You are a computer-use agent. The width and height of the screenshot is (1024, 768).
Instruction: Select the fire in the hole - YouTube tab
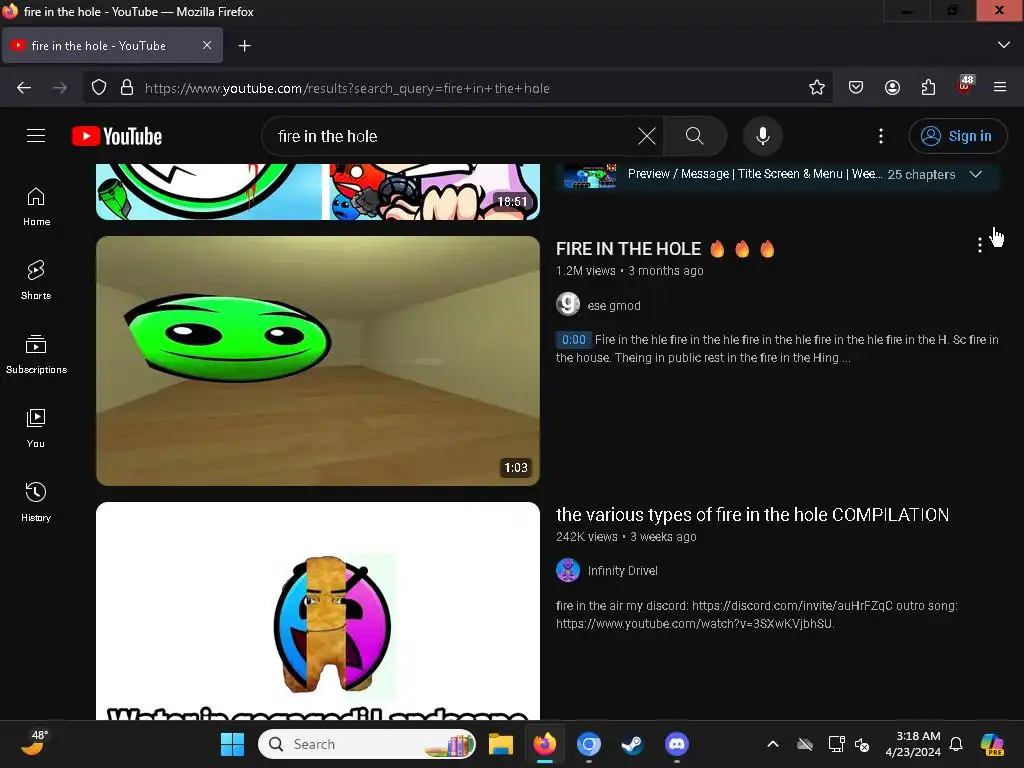(112, 45)
